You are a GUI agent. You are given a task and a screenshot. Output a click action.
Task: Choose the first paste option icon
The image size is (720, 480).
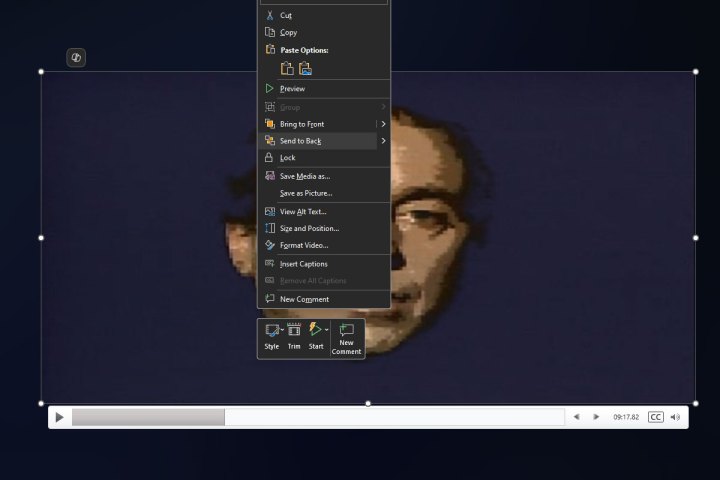coord(287,68)
